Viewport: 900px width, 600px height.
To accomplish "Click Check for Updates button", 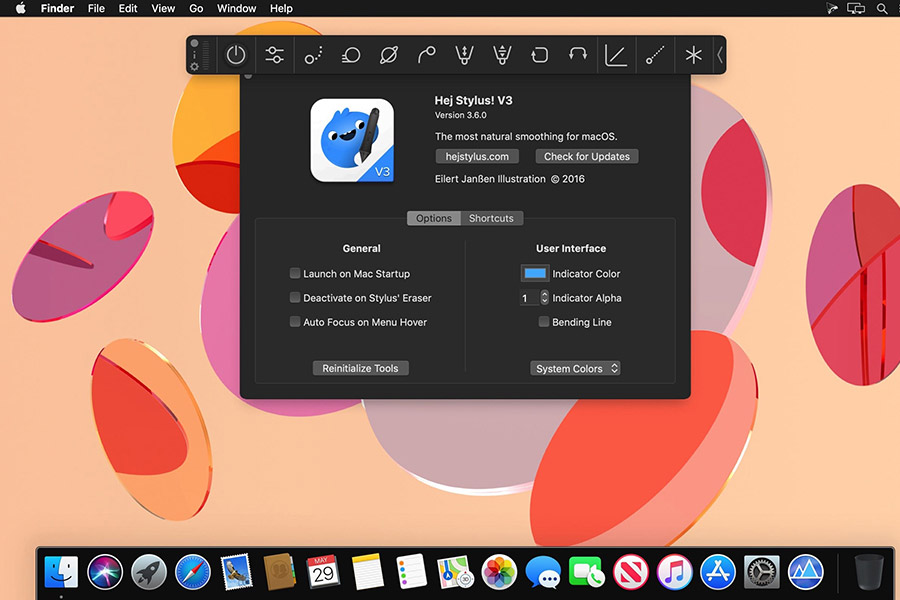I will [x=587, y=156].
